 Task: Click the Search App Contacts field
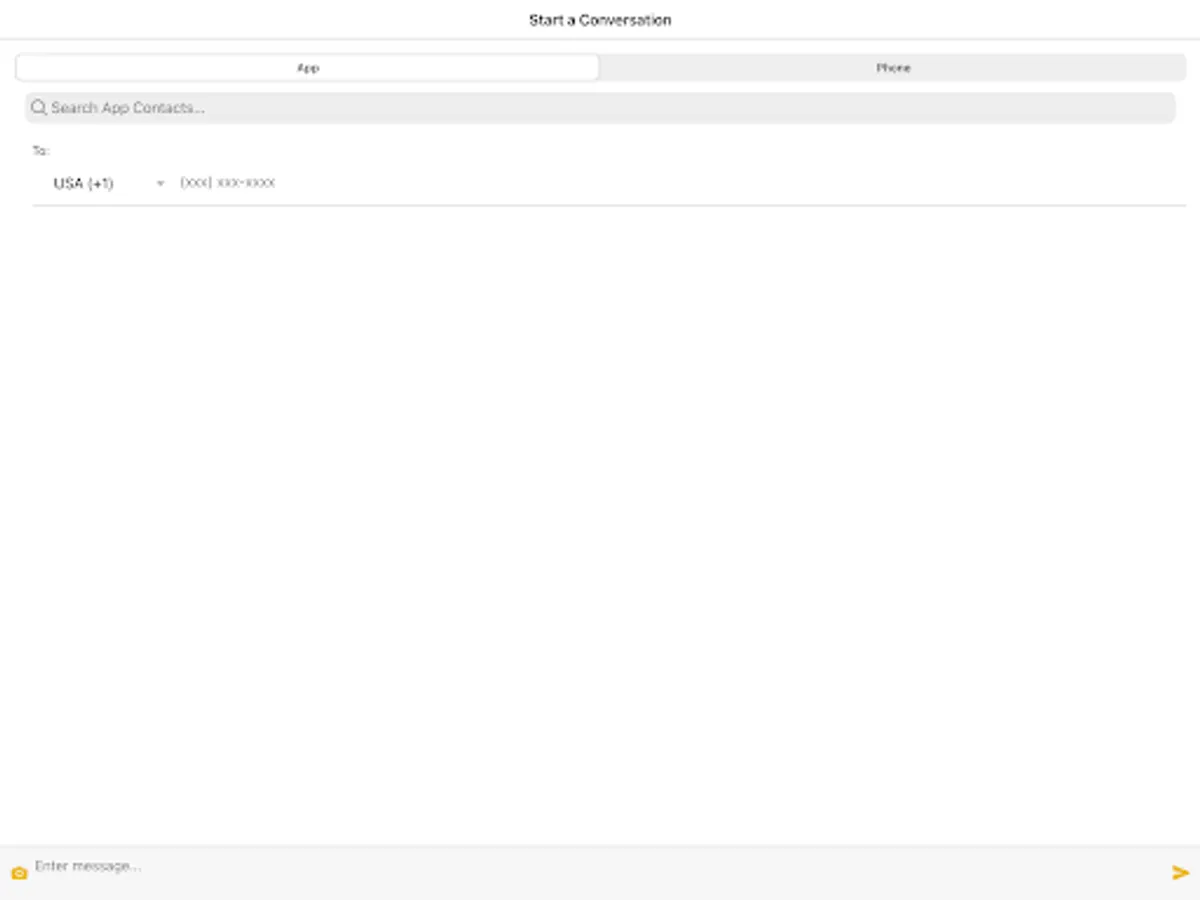pos(600,108)
